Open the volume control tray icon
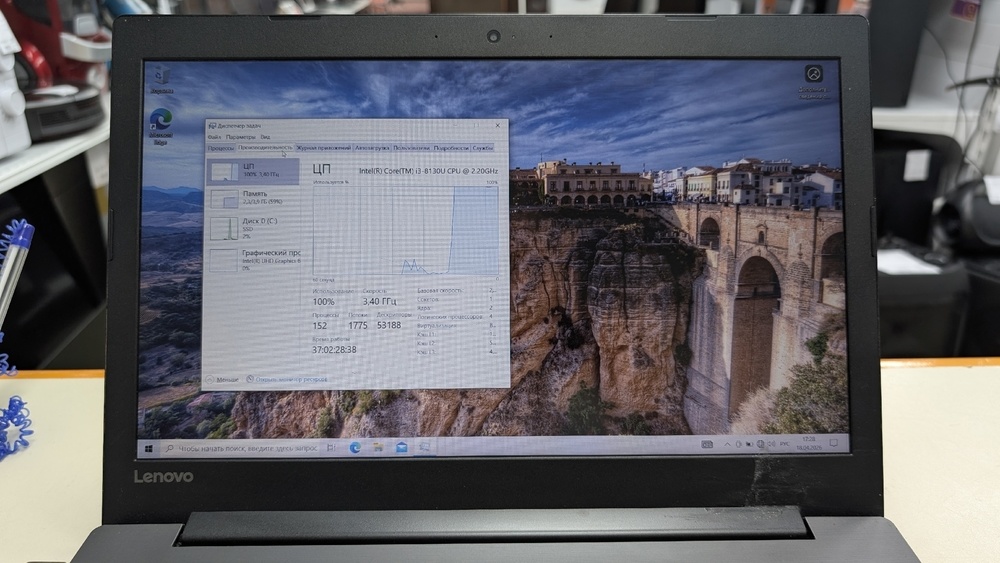 coord(771,444)
